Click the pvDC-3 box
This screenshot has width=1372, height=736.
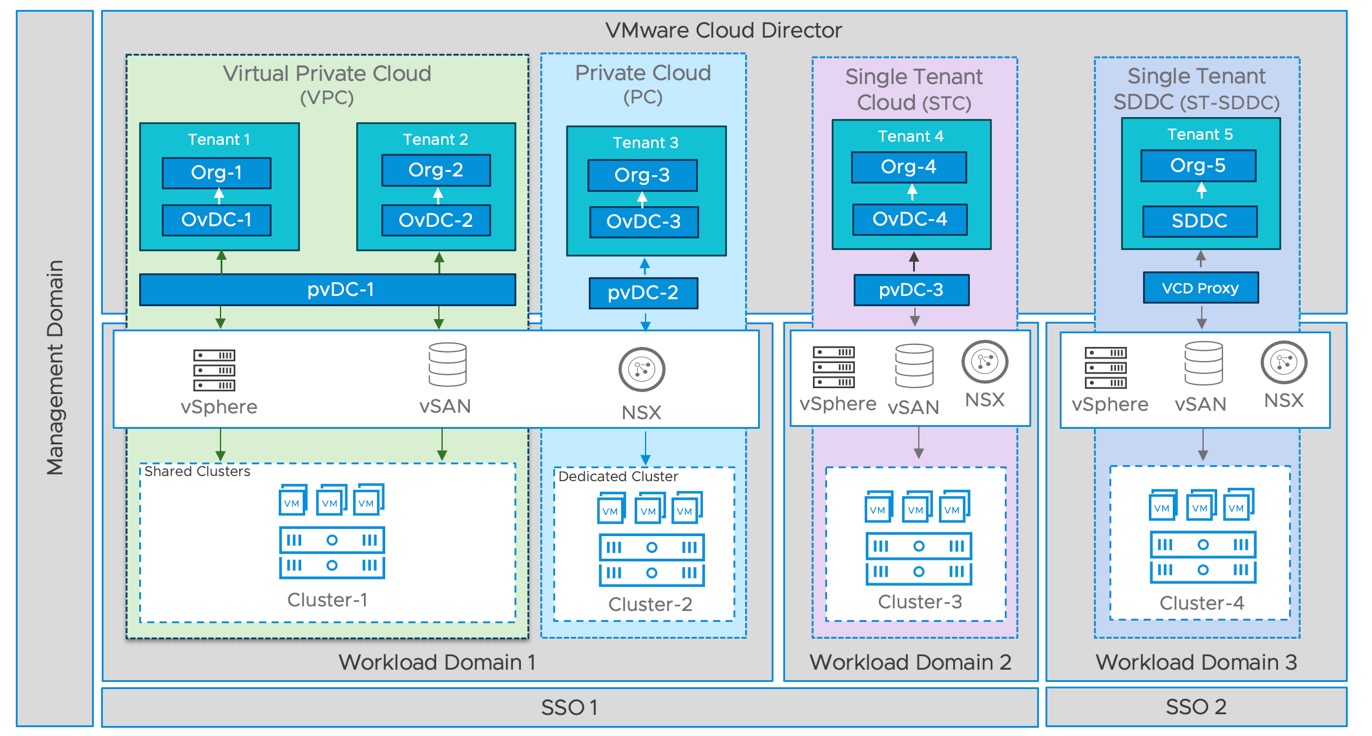(912, 290)
